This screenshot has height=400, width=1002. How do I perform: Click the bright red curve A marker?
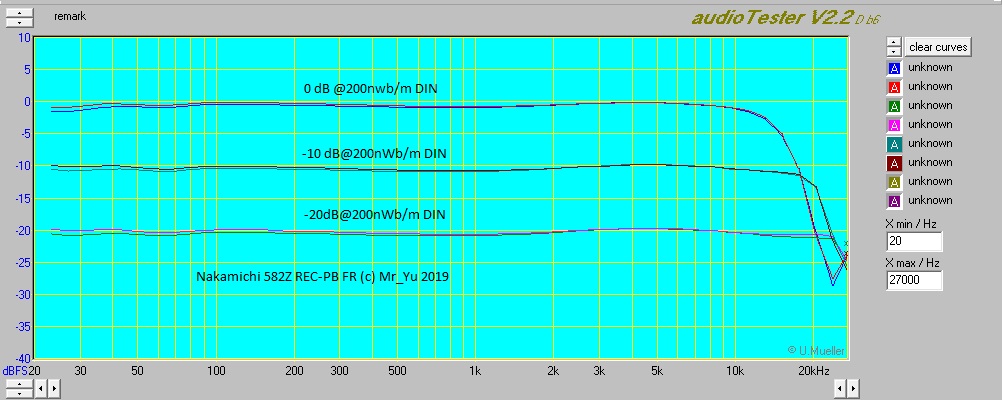point(894,87)
